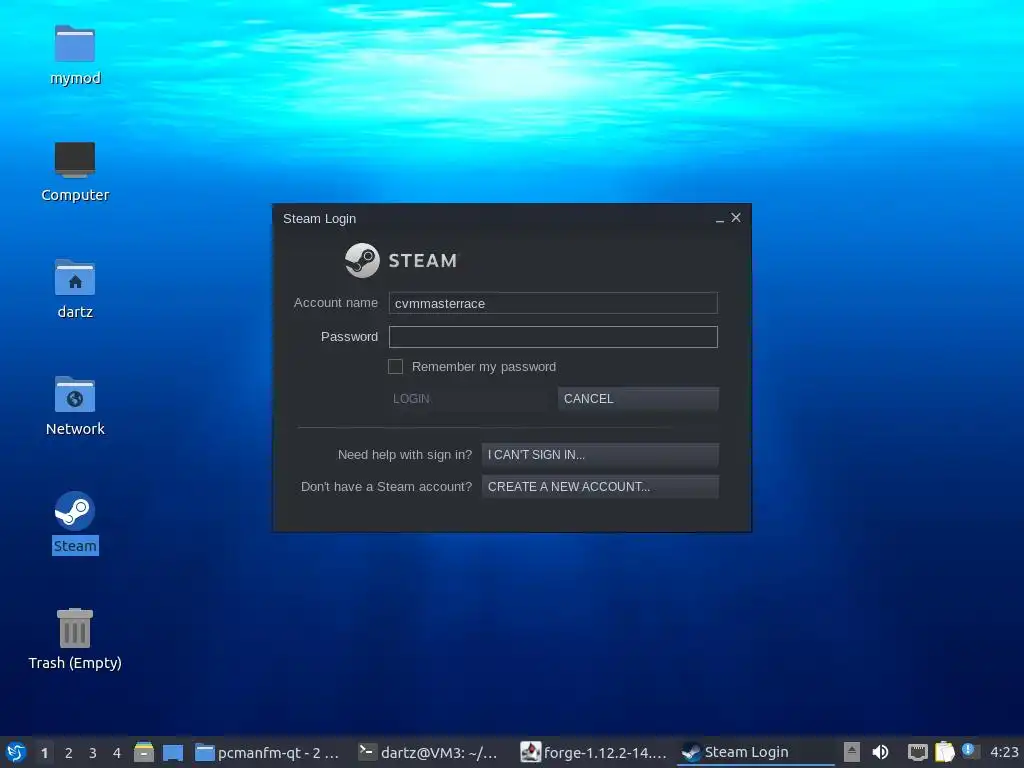The width and height of the screenshot is (1024, 768).
Task: Switch to pcmanfm-qt taskbar window
Action: coord(268,752)
